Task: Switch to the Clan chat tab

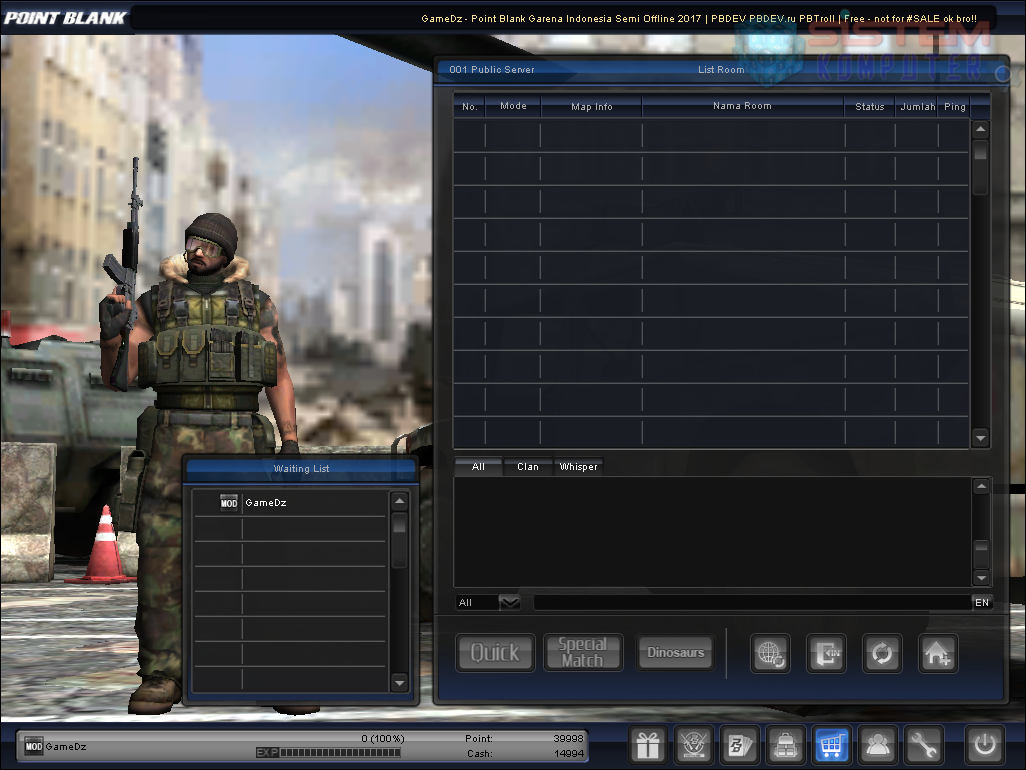Action: tap(528, 466)
